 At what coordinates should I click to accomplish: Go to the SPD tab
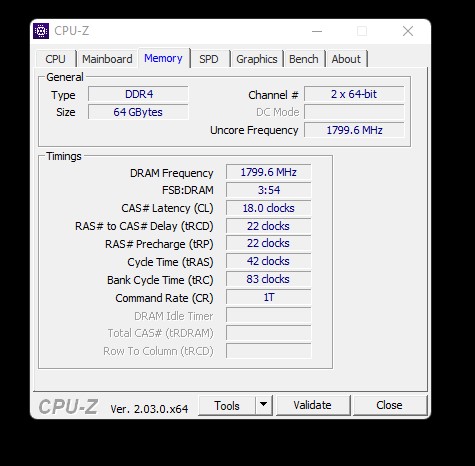click(209, 59)
